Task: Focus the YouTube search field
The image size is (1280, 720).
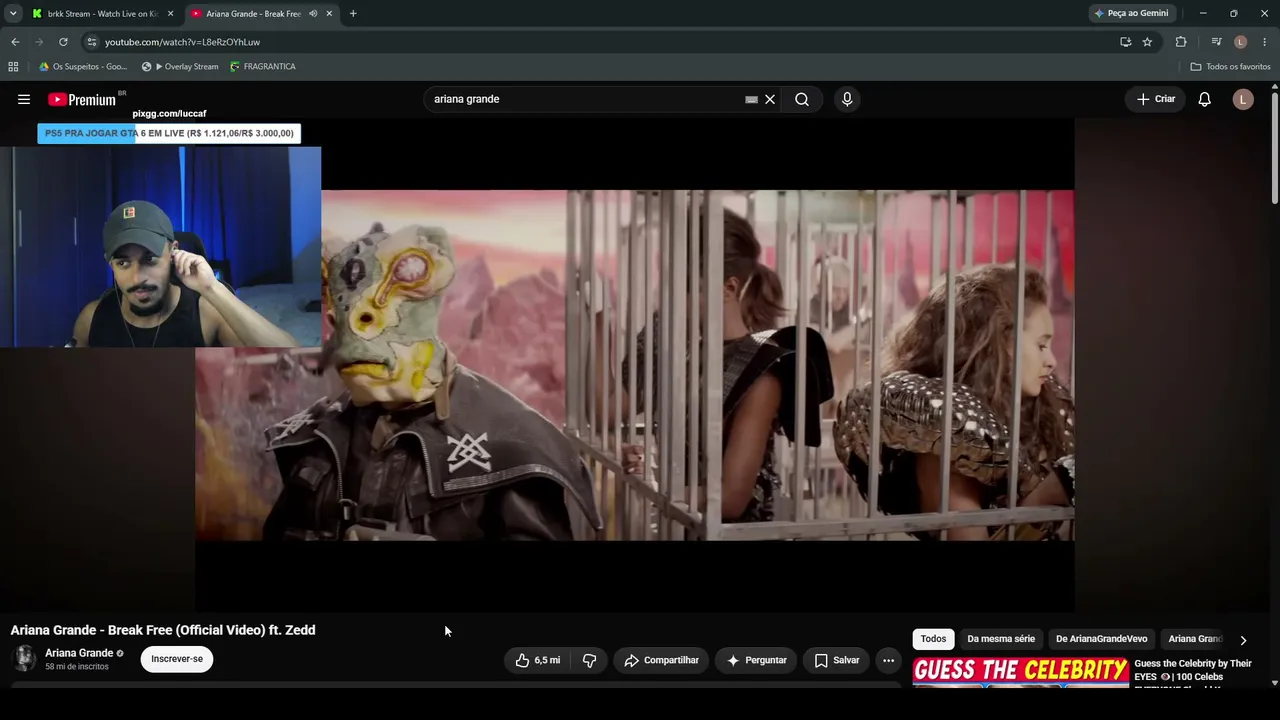Action: pyautogui.click(x=585, y=99)
